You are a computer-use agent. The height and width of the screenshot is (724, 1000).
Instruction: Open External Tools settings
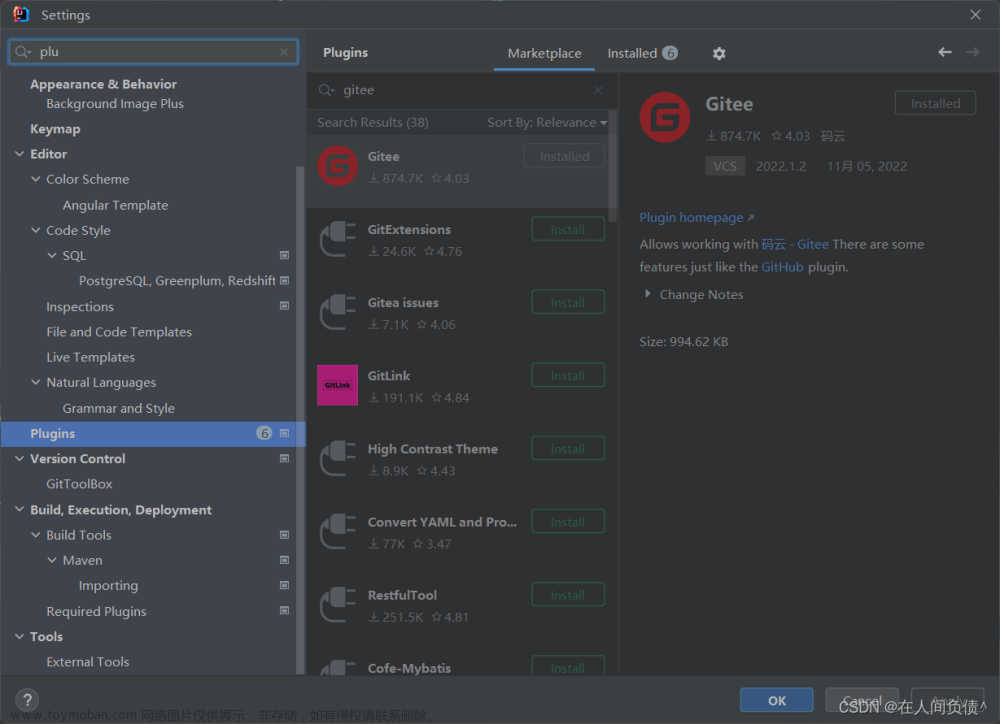87,662
